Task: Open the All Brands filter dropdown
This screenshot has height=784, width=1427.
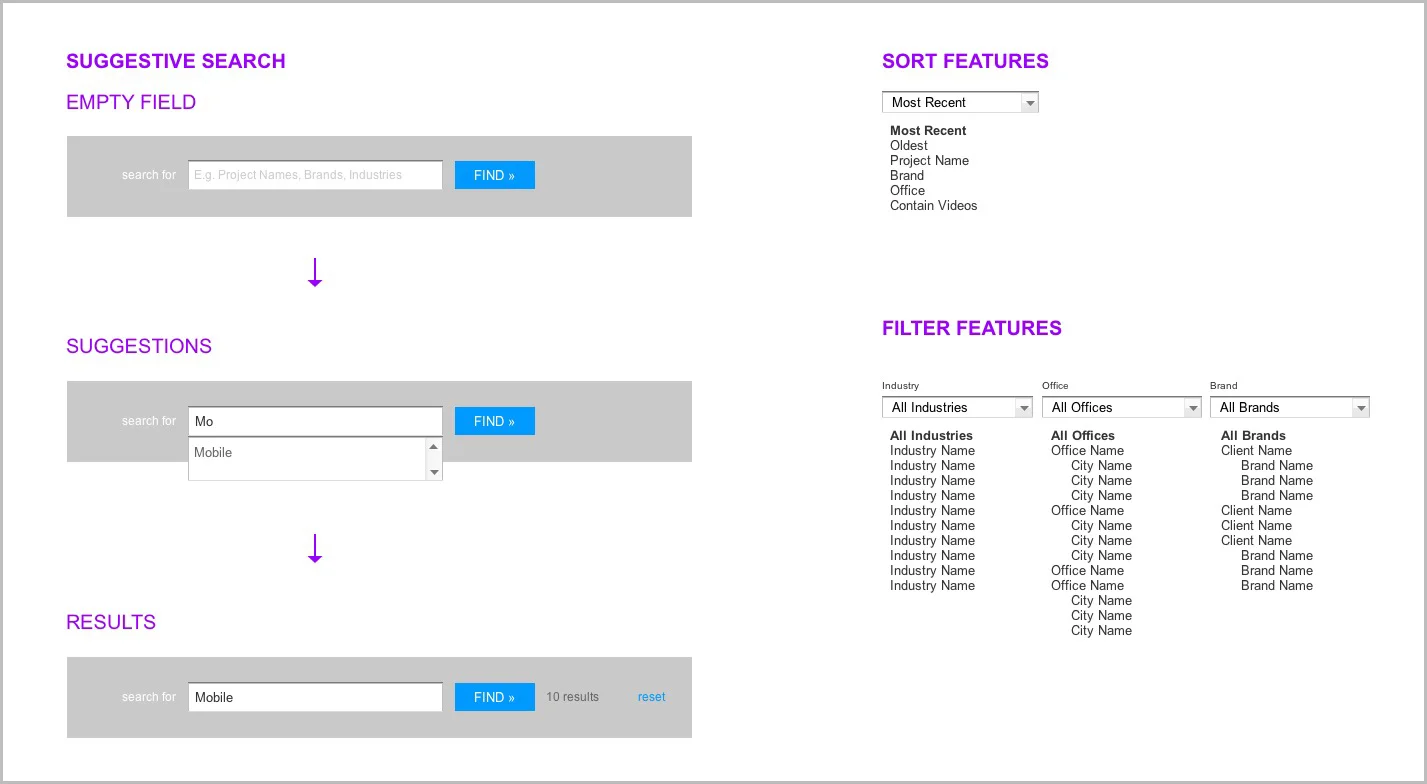Action: tap(1360, 407)
